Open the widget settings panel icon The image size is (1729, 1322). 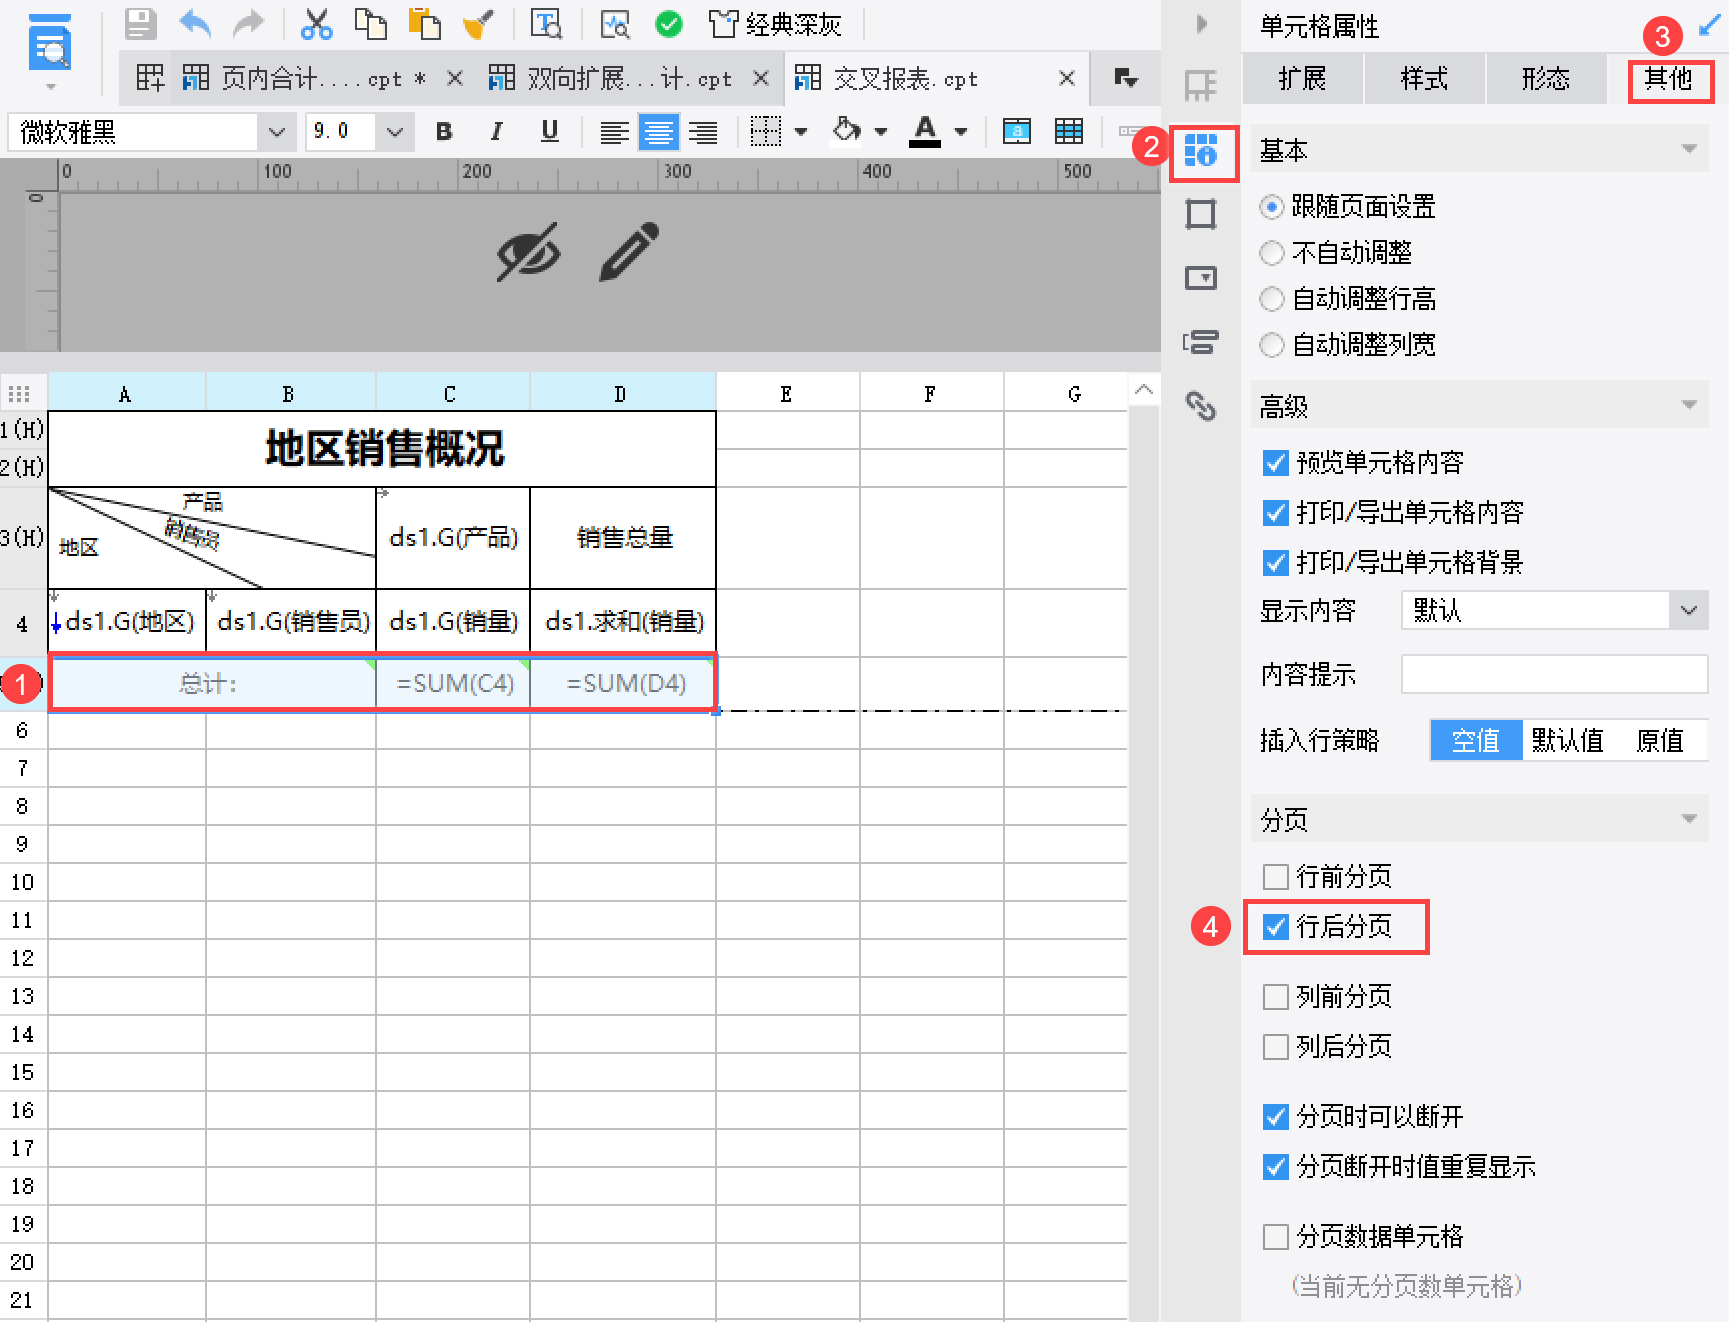point(1201,278)
